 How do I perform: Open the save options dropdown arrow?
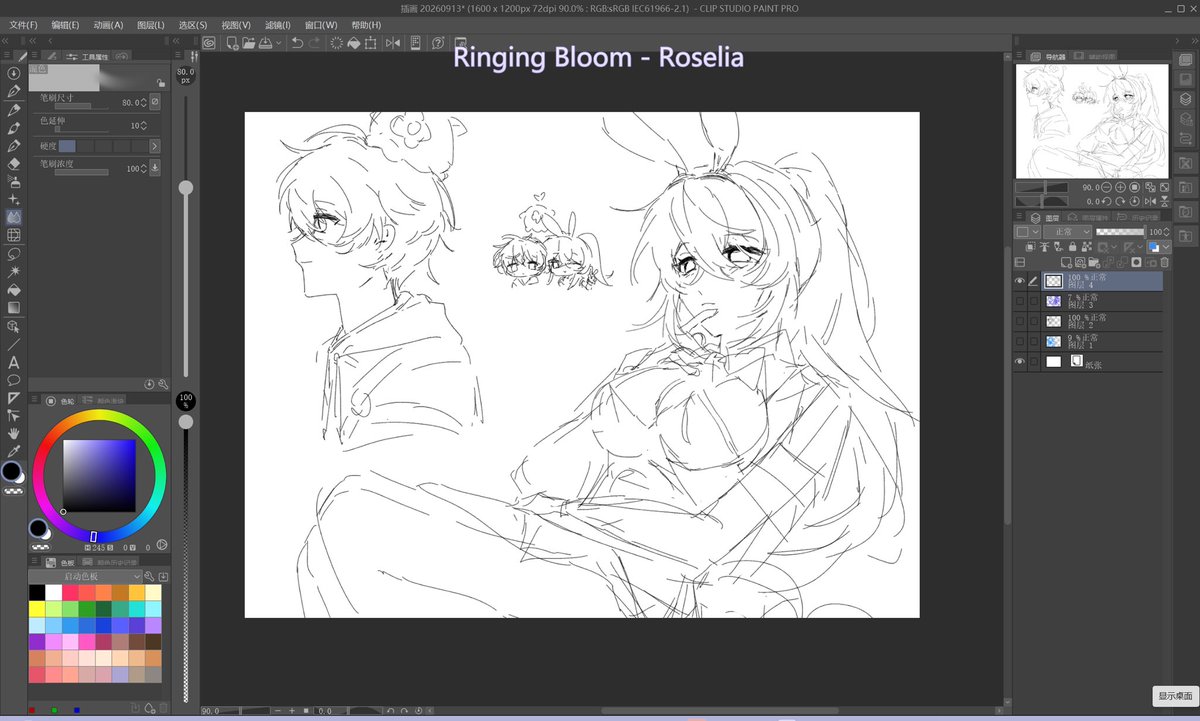[278, 43]
